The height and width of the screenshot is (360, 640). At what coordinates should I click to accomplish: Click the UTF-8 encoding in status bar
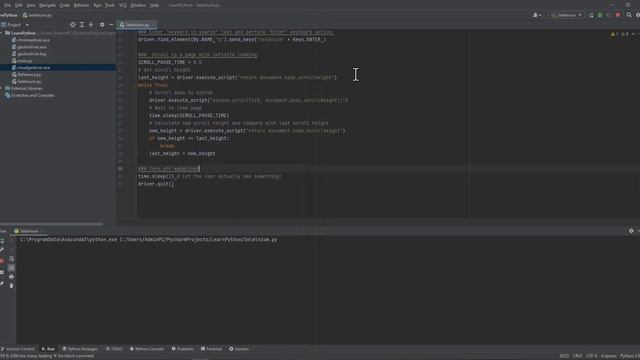coord(591,356)
